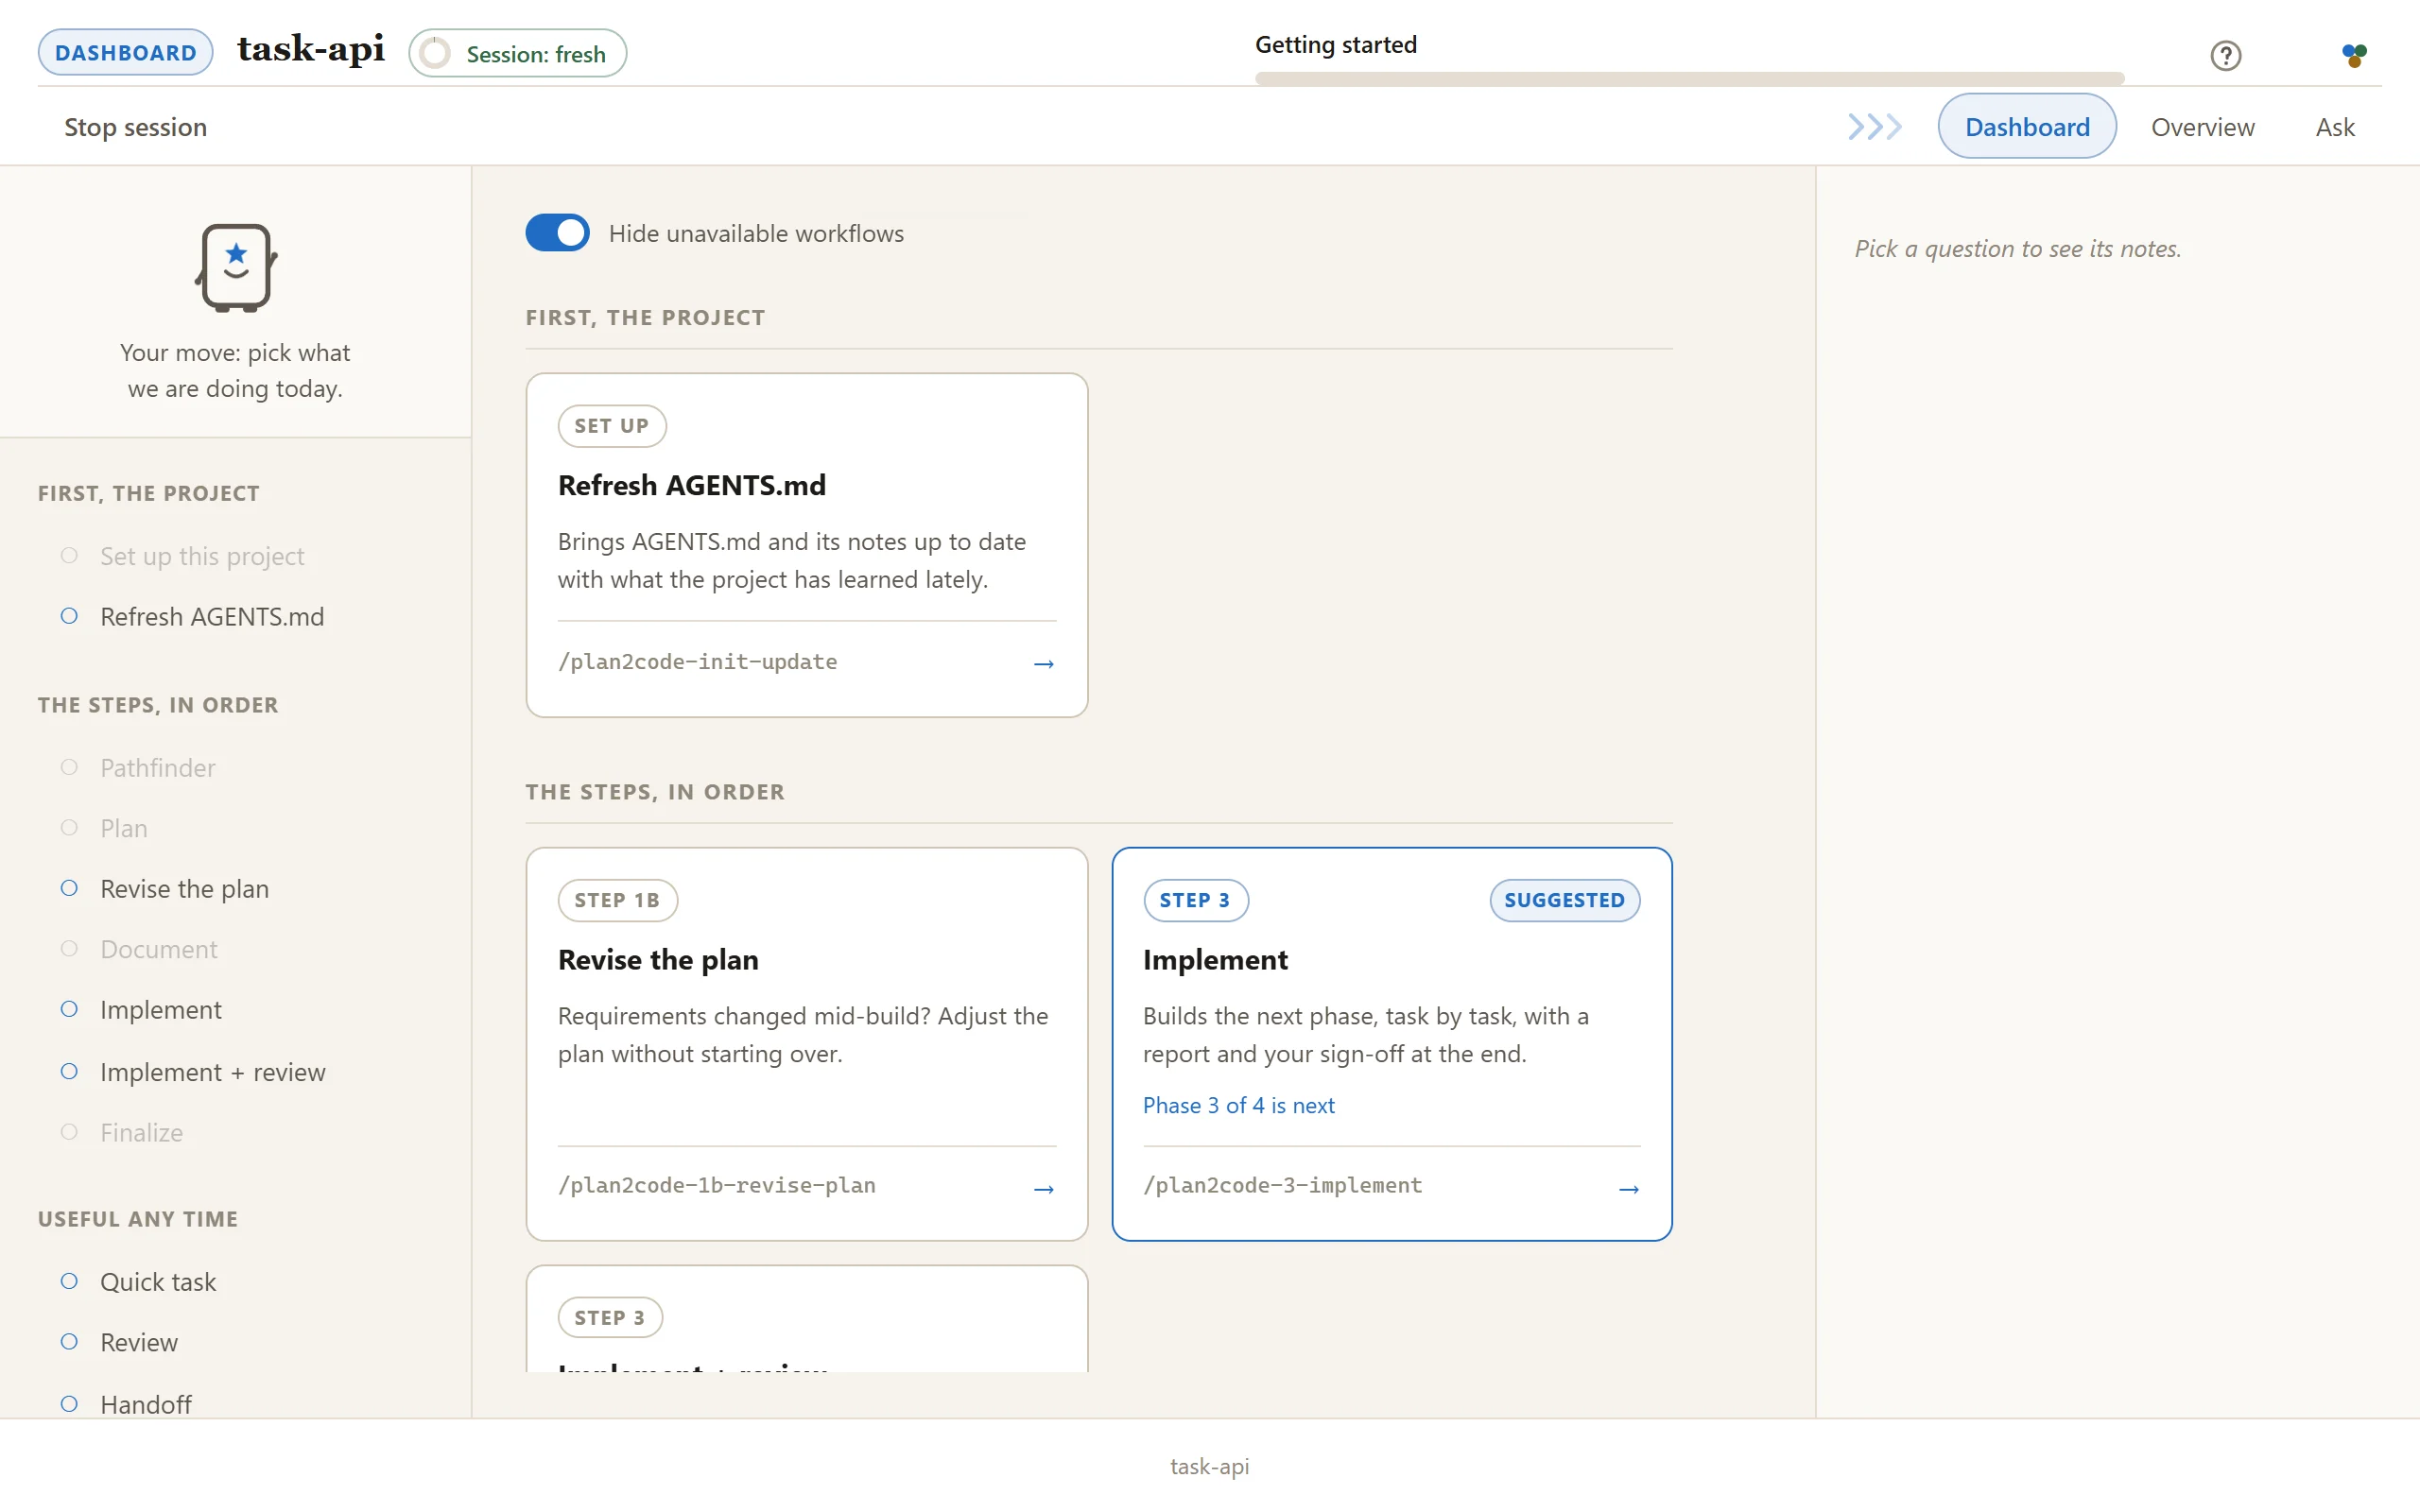Click disabled Plan item in sidebar
The width and height of the screenshot is (2420, 1512).
click(x=105, y=828)
